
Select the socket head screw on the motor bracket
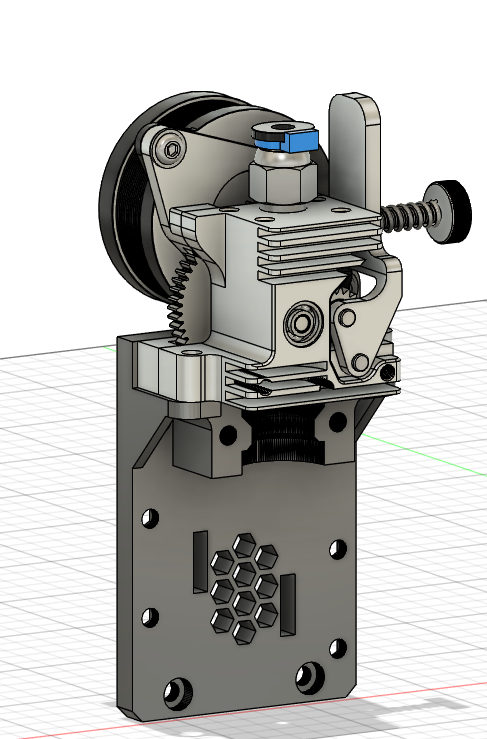point(171,151)
